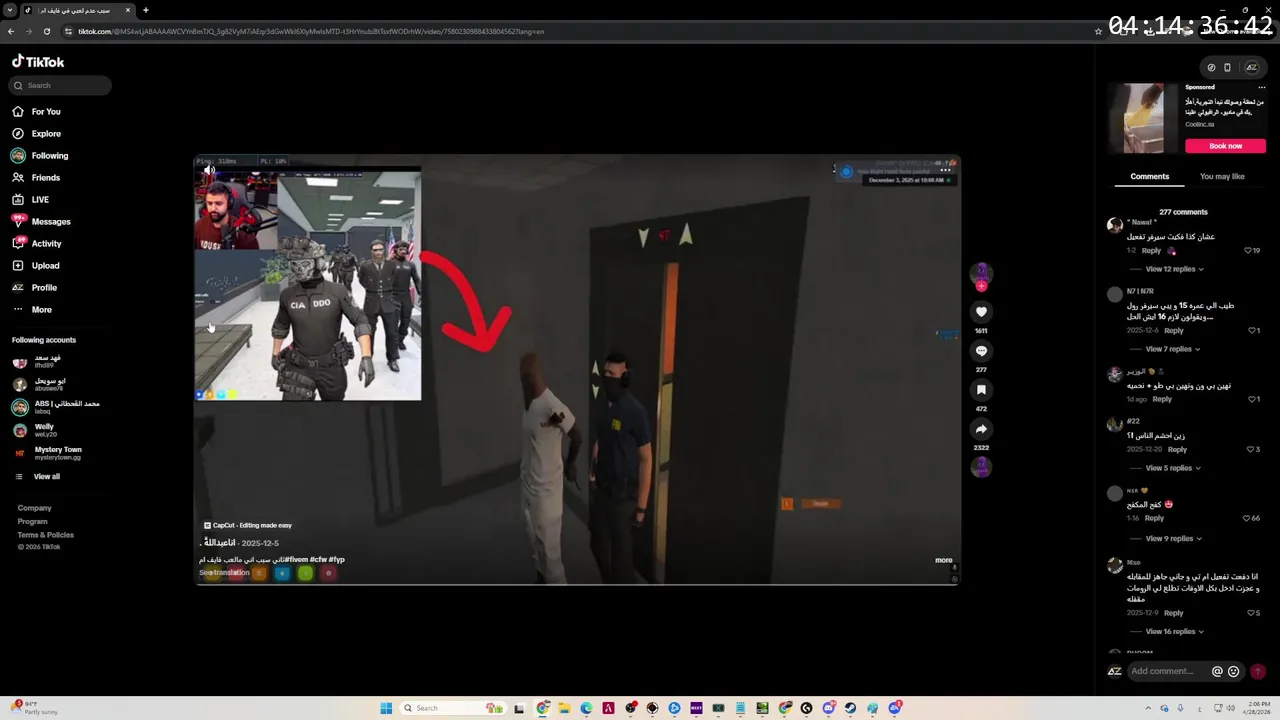
Task: Post comment with red arrow button
Action: point(1257,672)
